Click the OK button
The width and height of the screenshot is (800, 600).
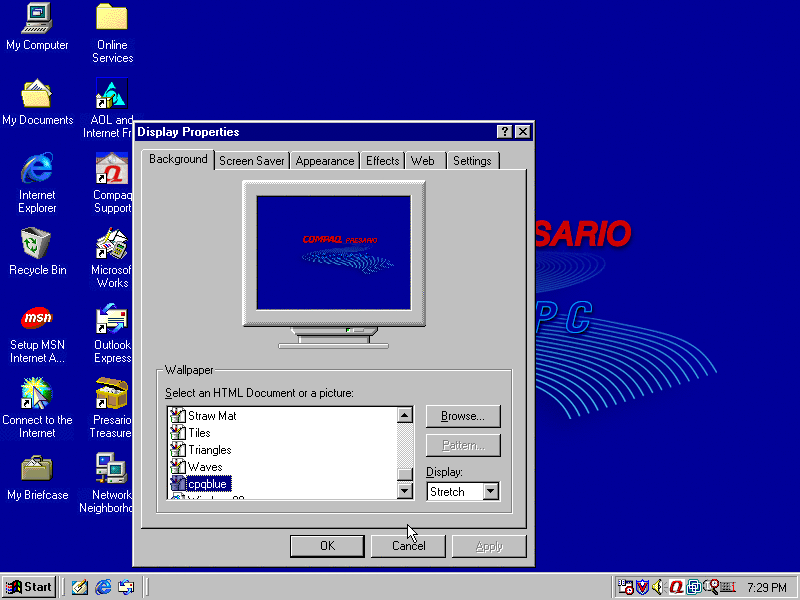(328, 546)
